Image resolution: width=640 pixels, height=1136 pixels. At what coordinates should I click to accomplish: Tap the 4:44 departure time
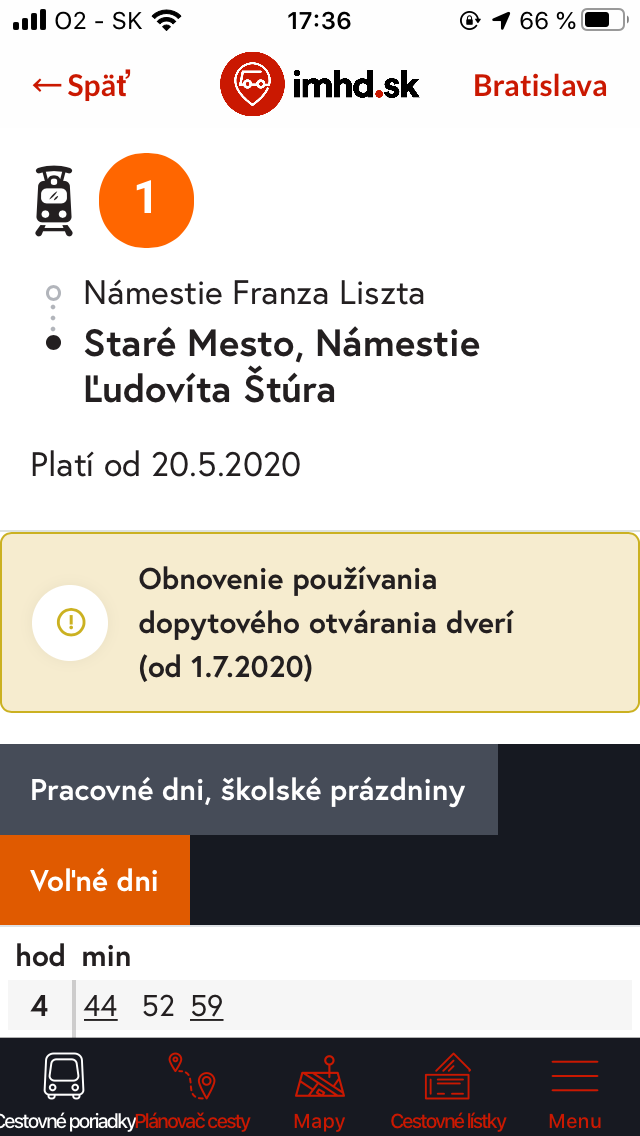pyautogui.click(x=101, y=1005)
